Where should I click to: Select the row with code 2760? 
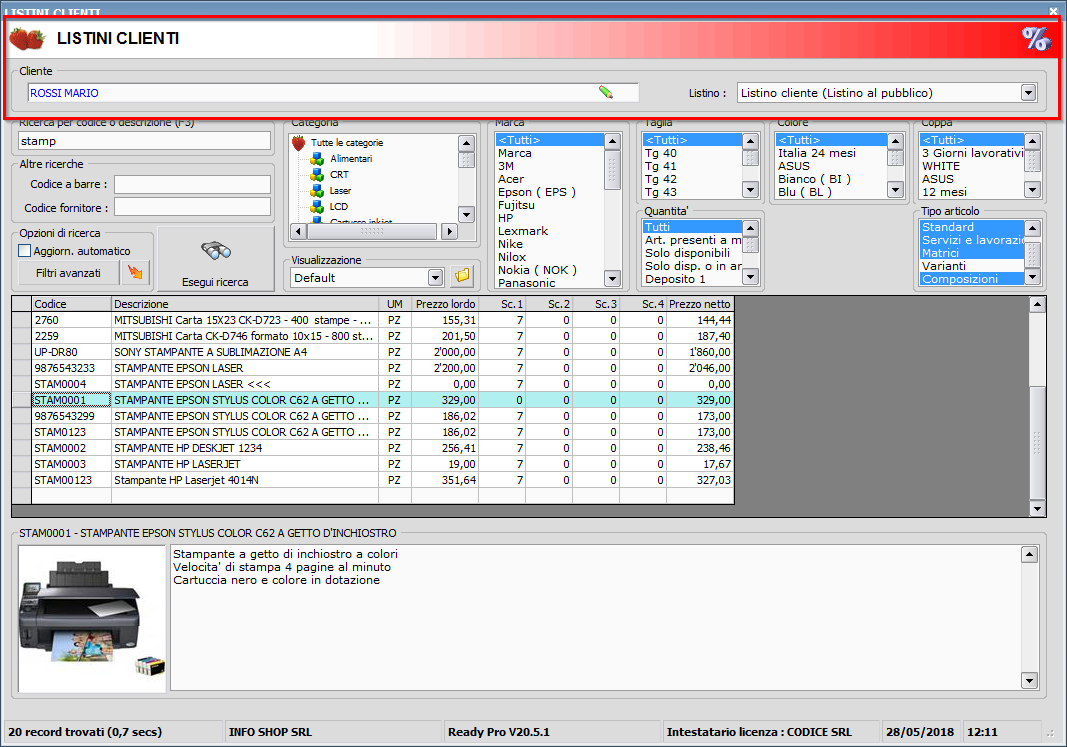373,320
